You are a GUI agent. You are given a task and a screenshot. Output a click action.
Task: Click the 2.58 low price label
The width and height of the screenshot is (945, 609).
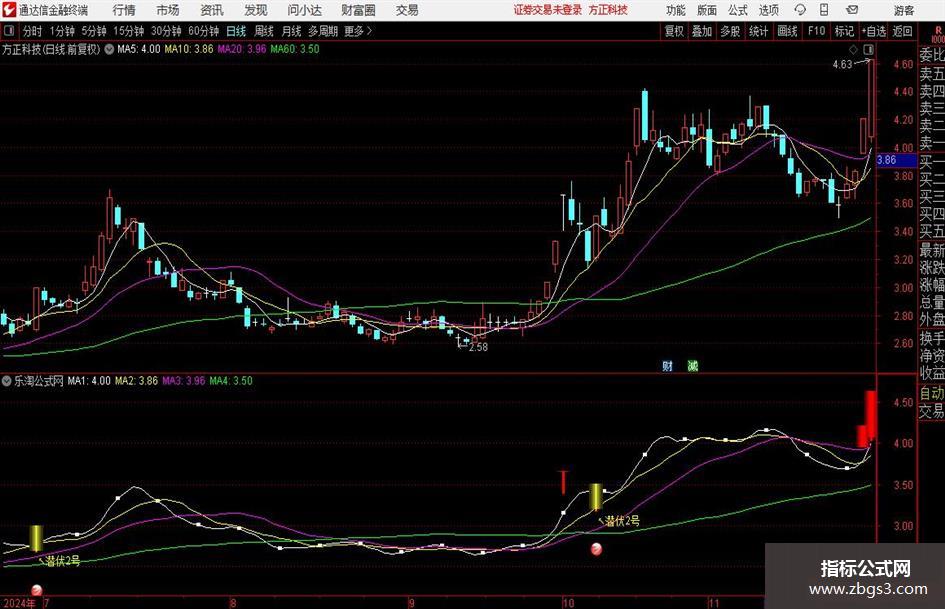(478, 347)
